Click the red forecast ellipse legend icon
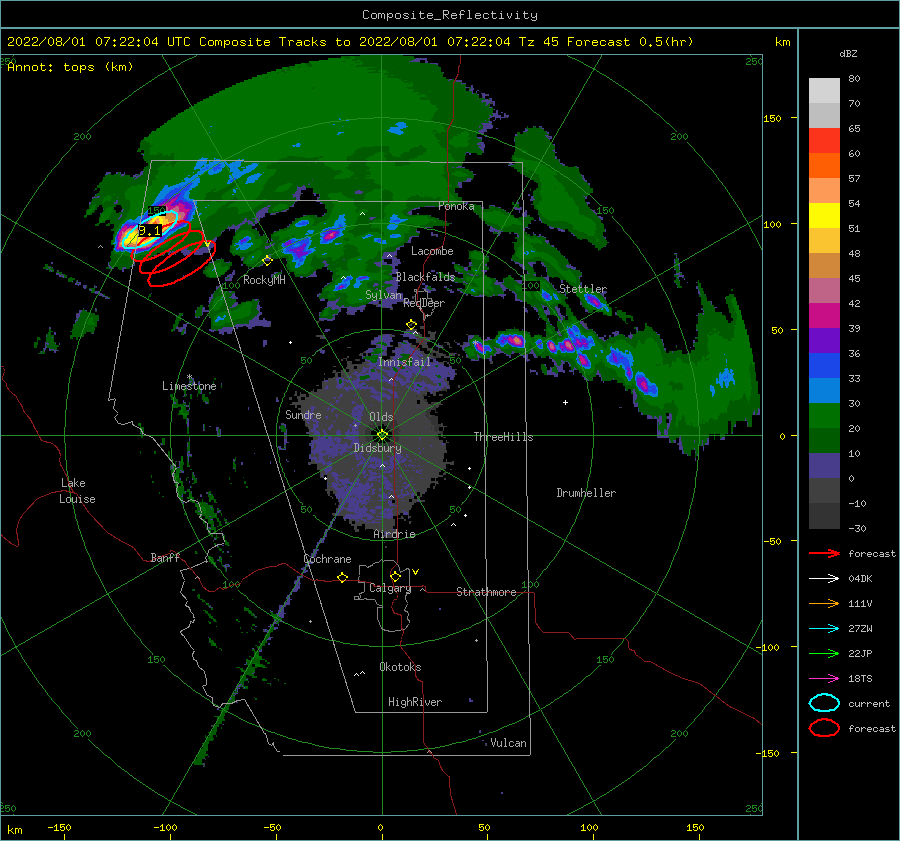900x841 pixels. [x=824, y=728]
